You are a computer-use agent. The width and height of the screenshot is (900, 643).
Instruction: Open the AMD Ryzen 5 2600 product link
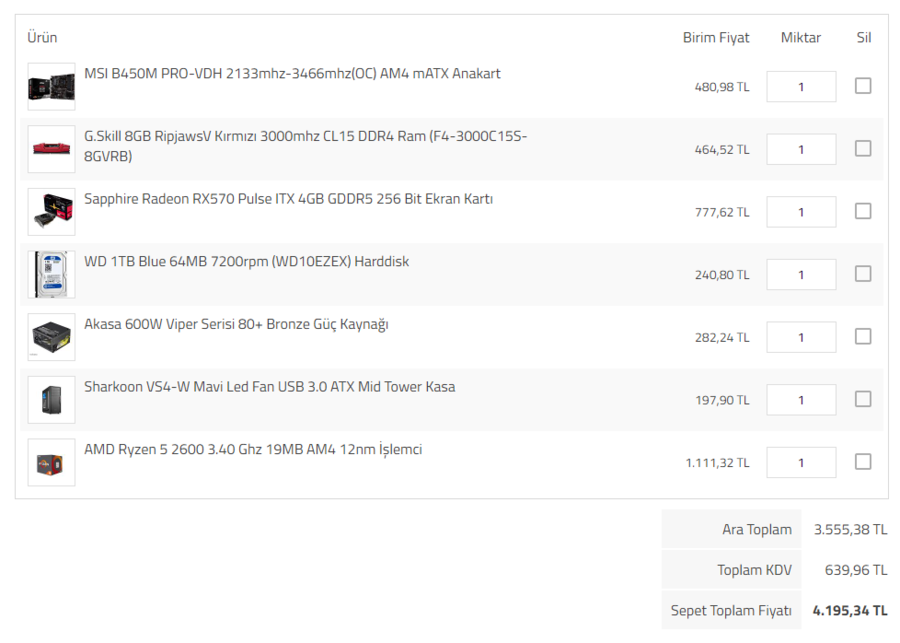click(x=253, y=450)
